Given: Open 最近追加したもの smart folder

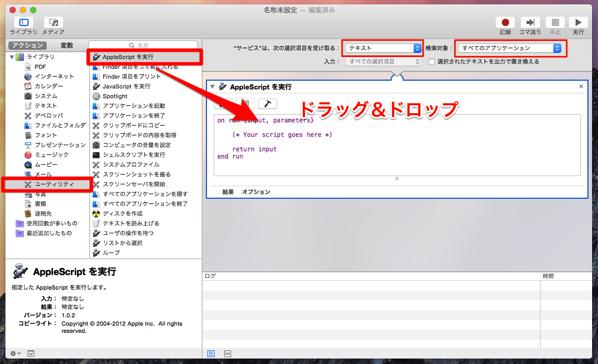Looking at the screenshot, I should [49, 233].
